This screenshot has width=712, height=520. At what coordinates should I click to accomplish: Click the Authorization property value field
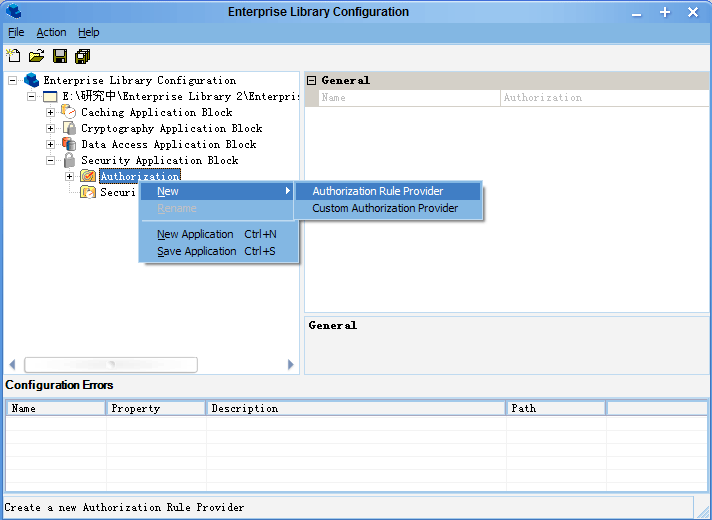[605, 98]
